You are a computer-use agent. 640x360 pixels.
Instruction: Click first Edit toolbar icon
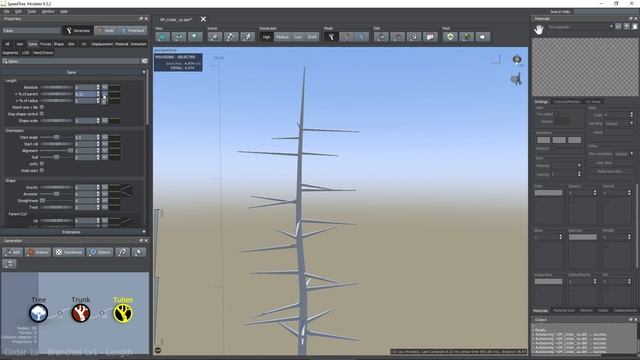(x=381, y=37)
